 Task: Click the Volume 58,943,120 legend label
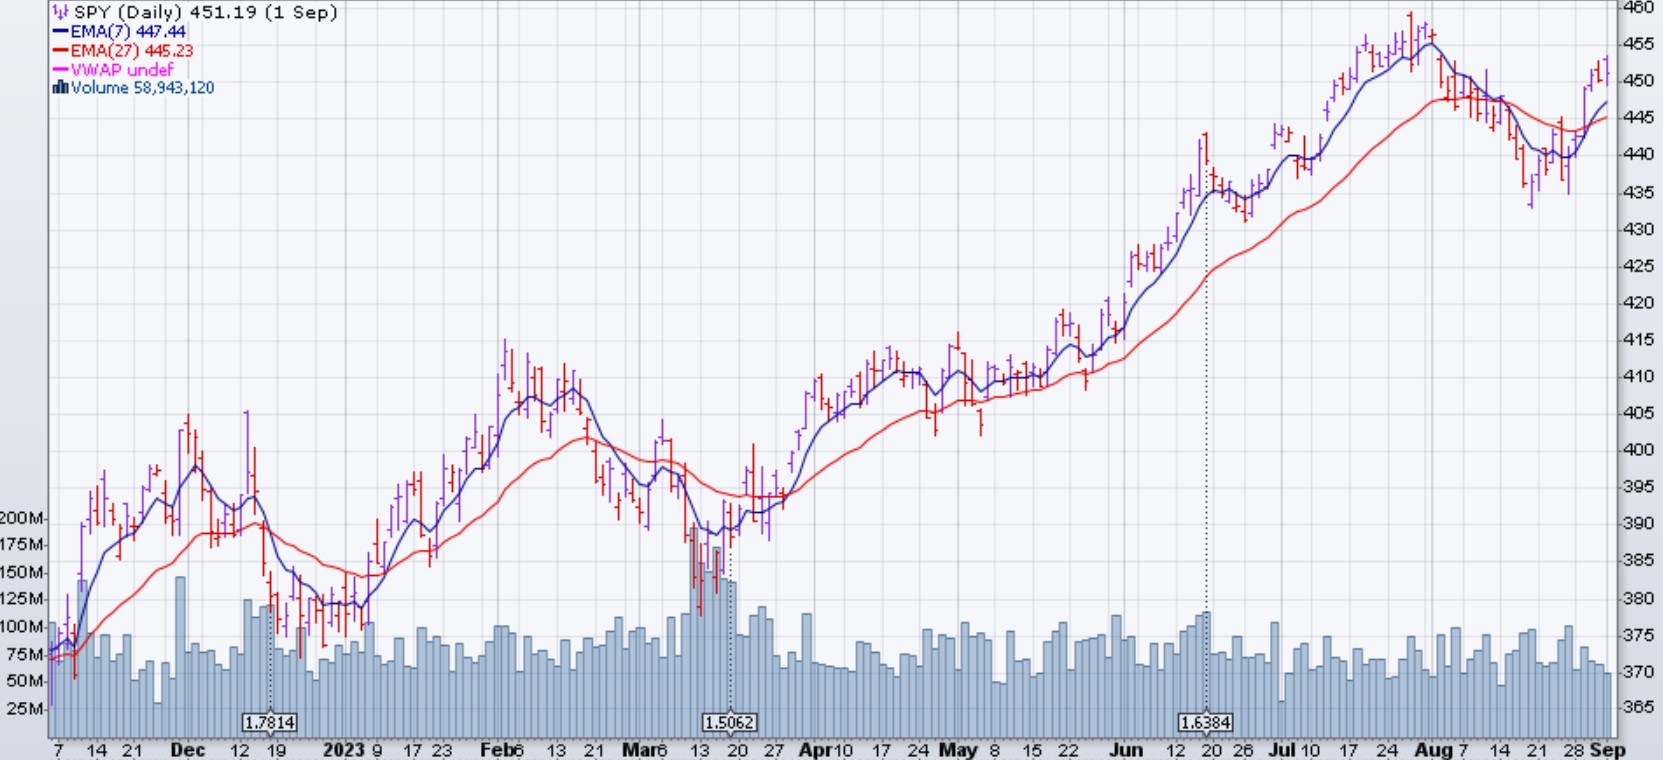click(x=142, y=88)
